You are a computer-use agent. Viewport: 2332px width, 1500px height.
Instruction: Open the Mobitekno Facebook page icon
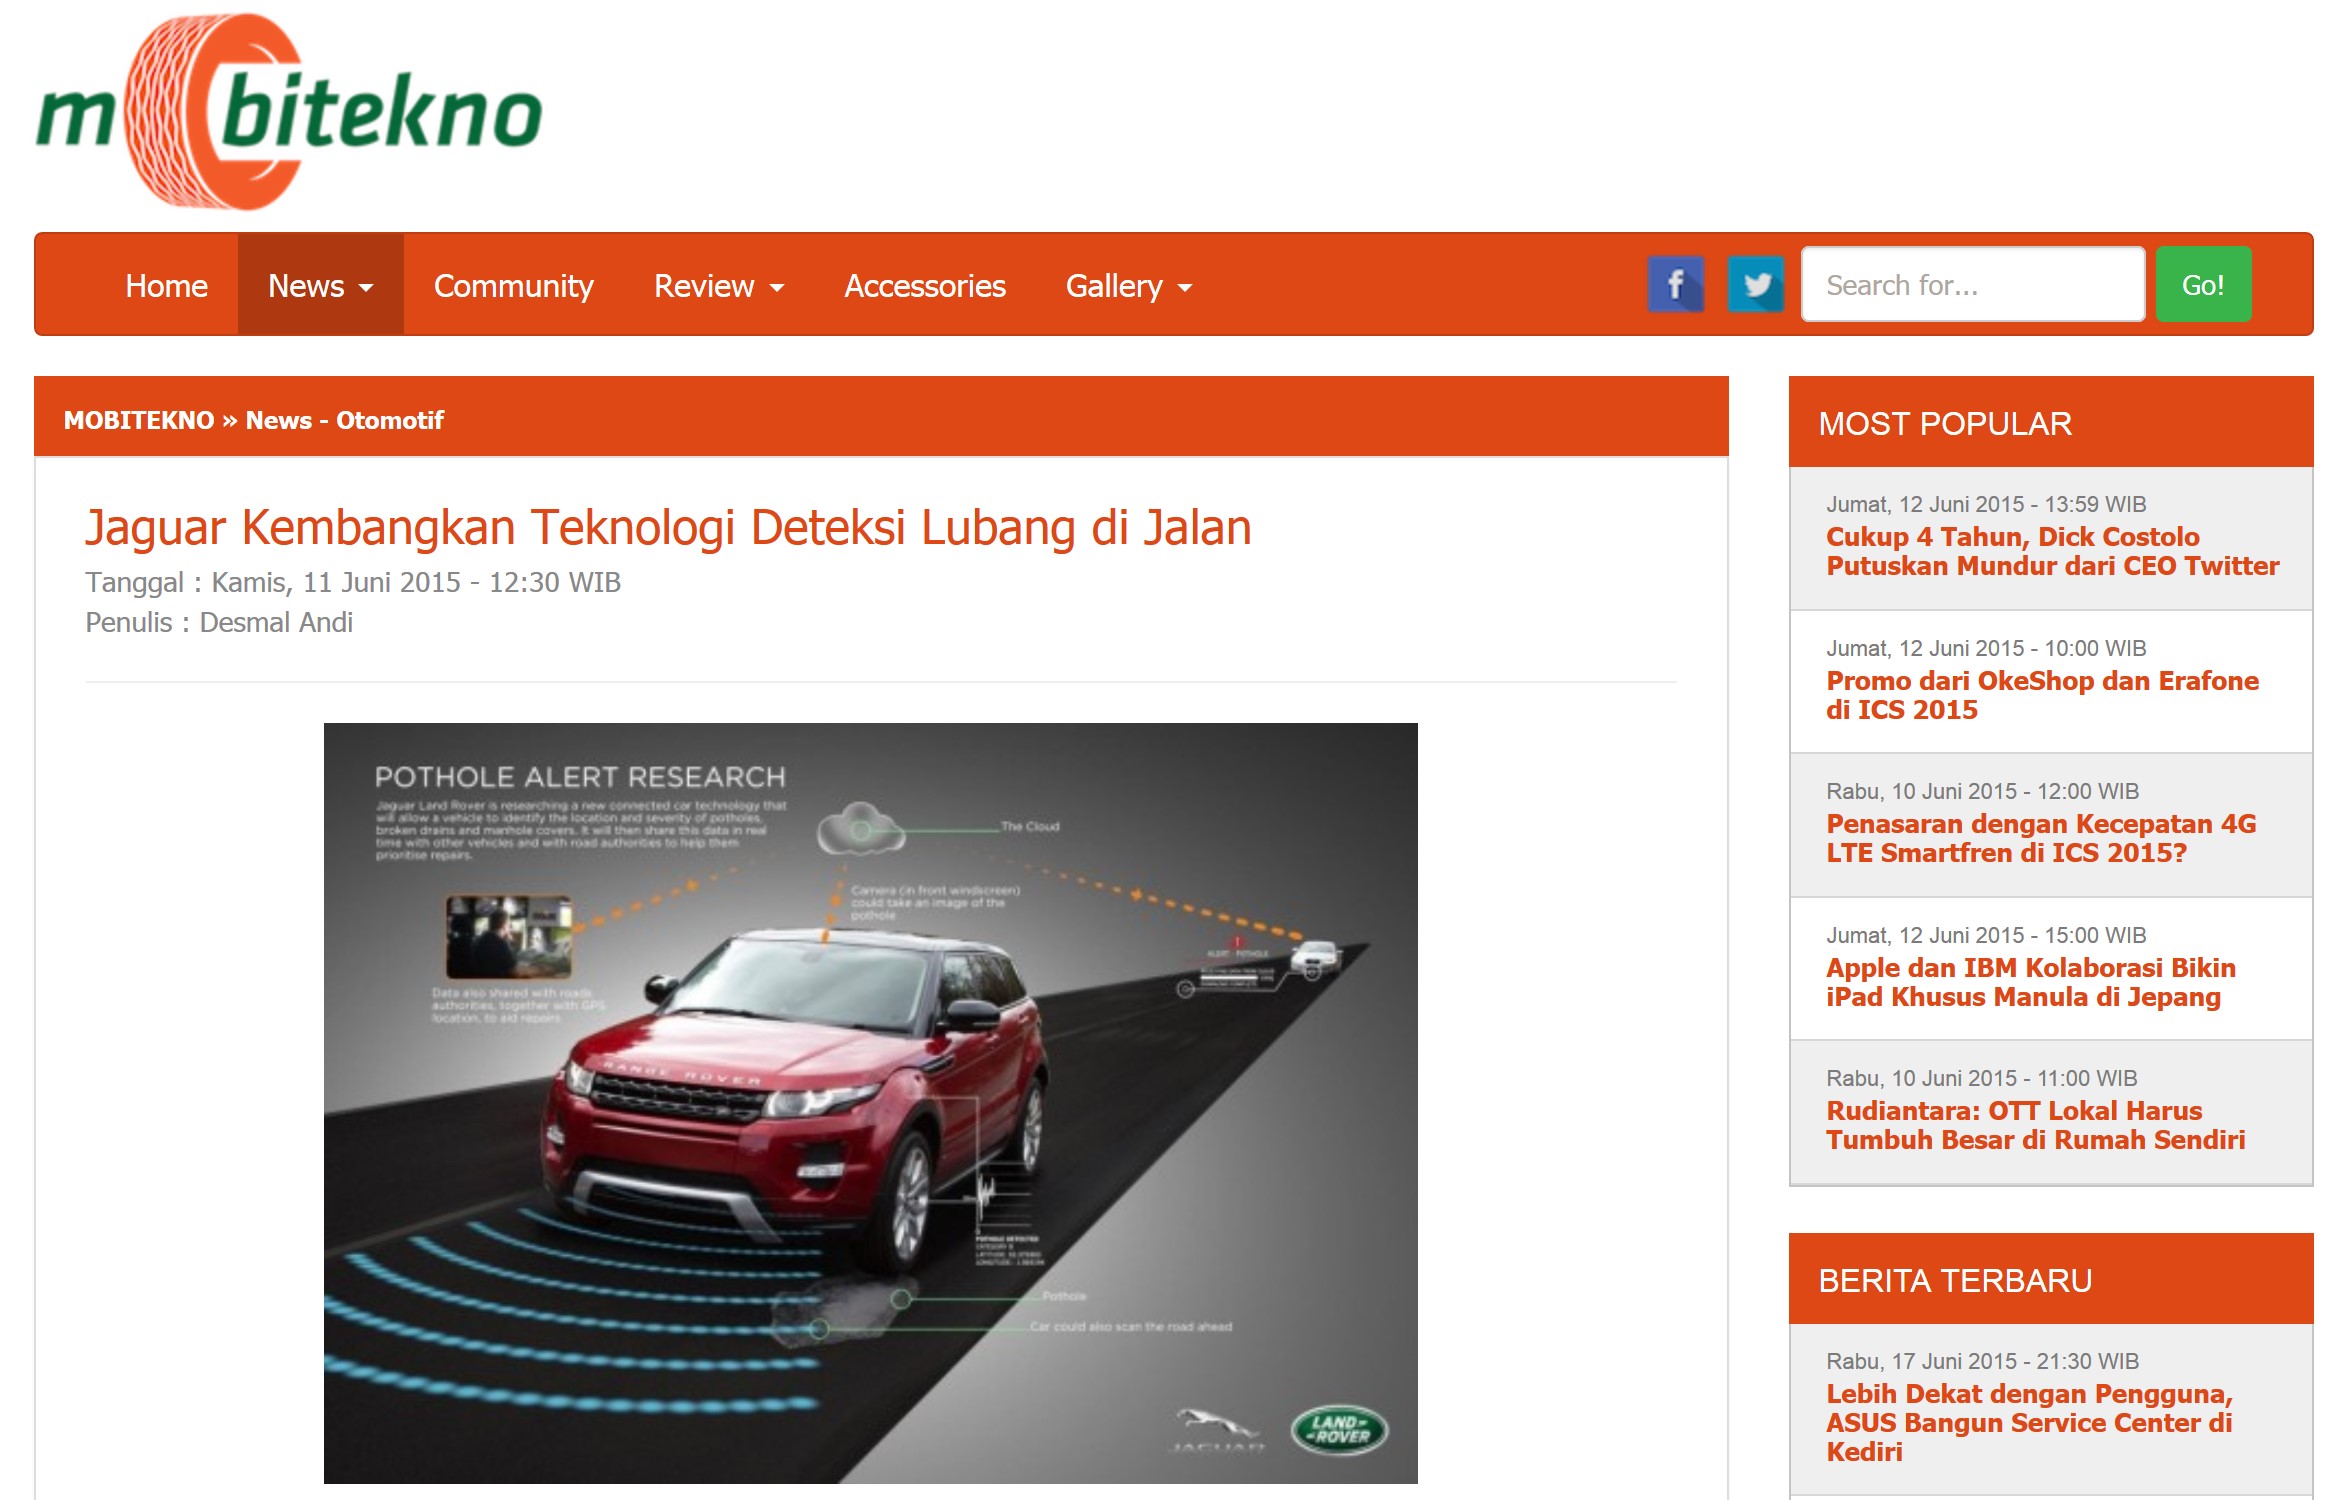point(1676,285)
